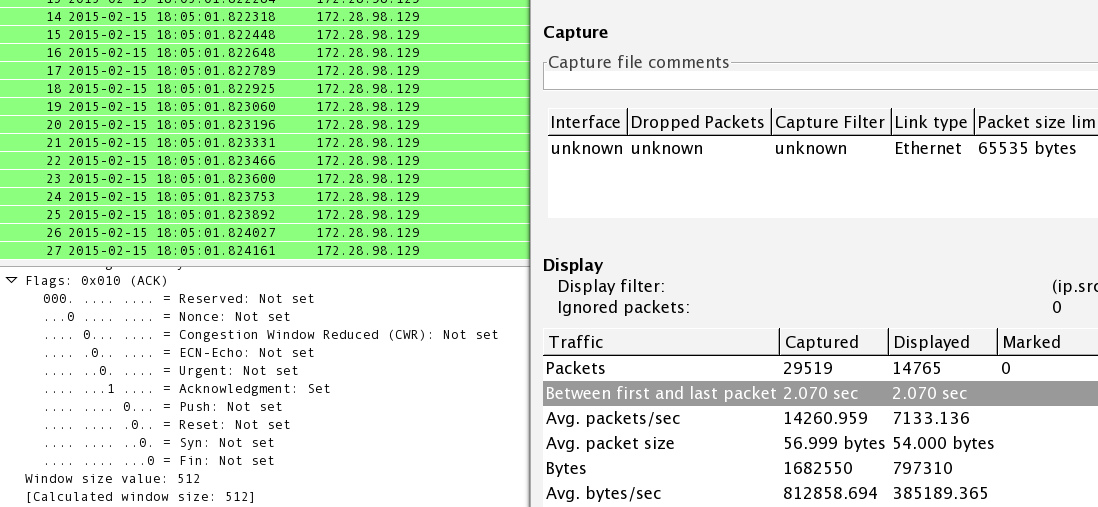
Task: Click the Traffic column header
Action: (x=660, y=342)
